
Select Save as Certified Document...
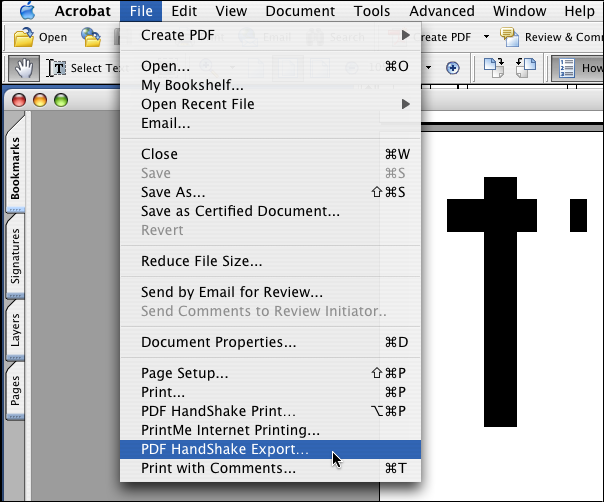(x=270, y=211)
